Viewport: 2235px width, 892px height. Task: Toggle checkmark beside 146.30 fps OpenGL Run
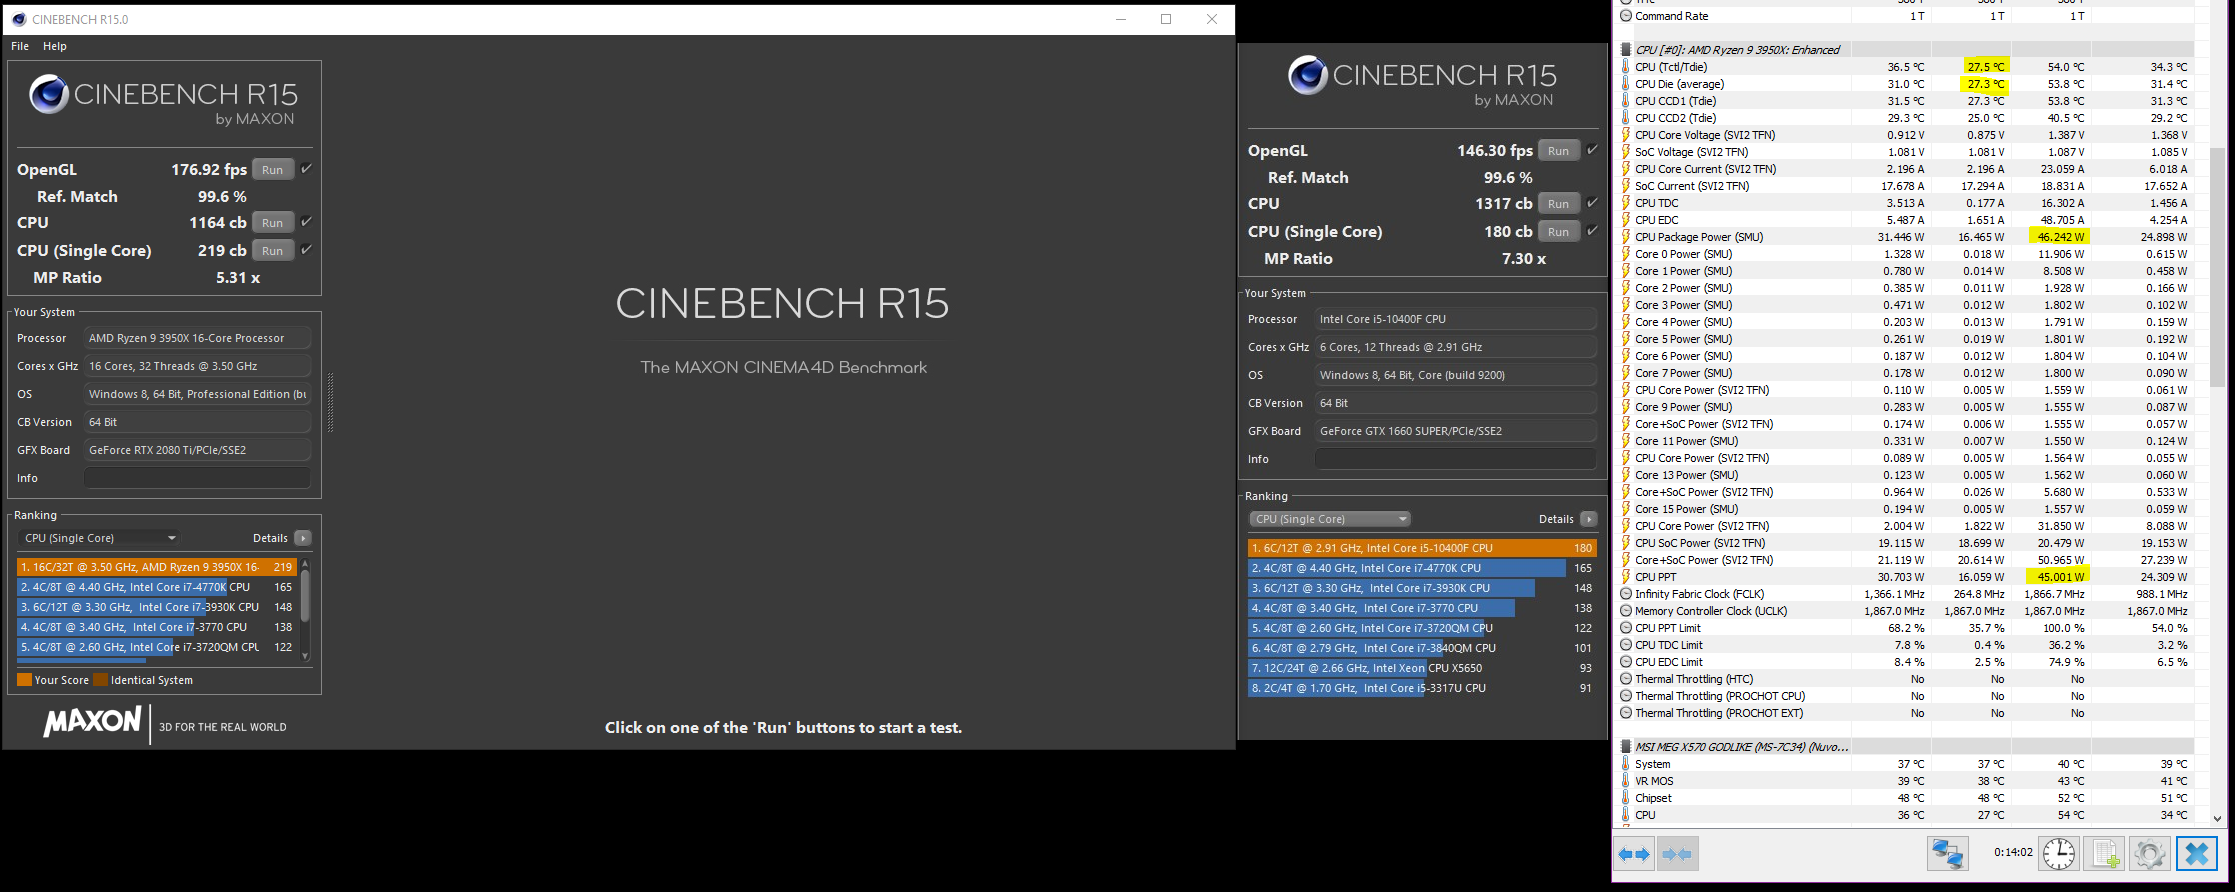[1592, 150]
